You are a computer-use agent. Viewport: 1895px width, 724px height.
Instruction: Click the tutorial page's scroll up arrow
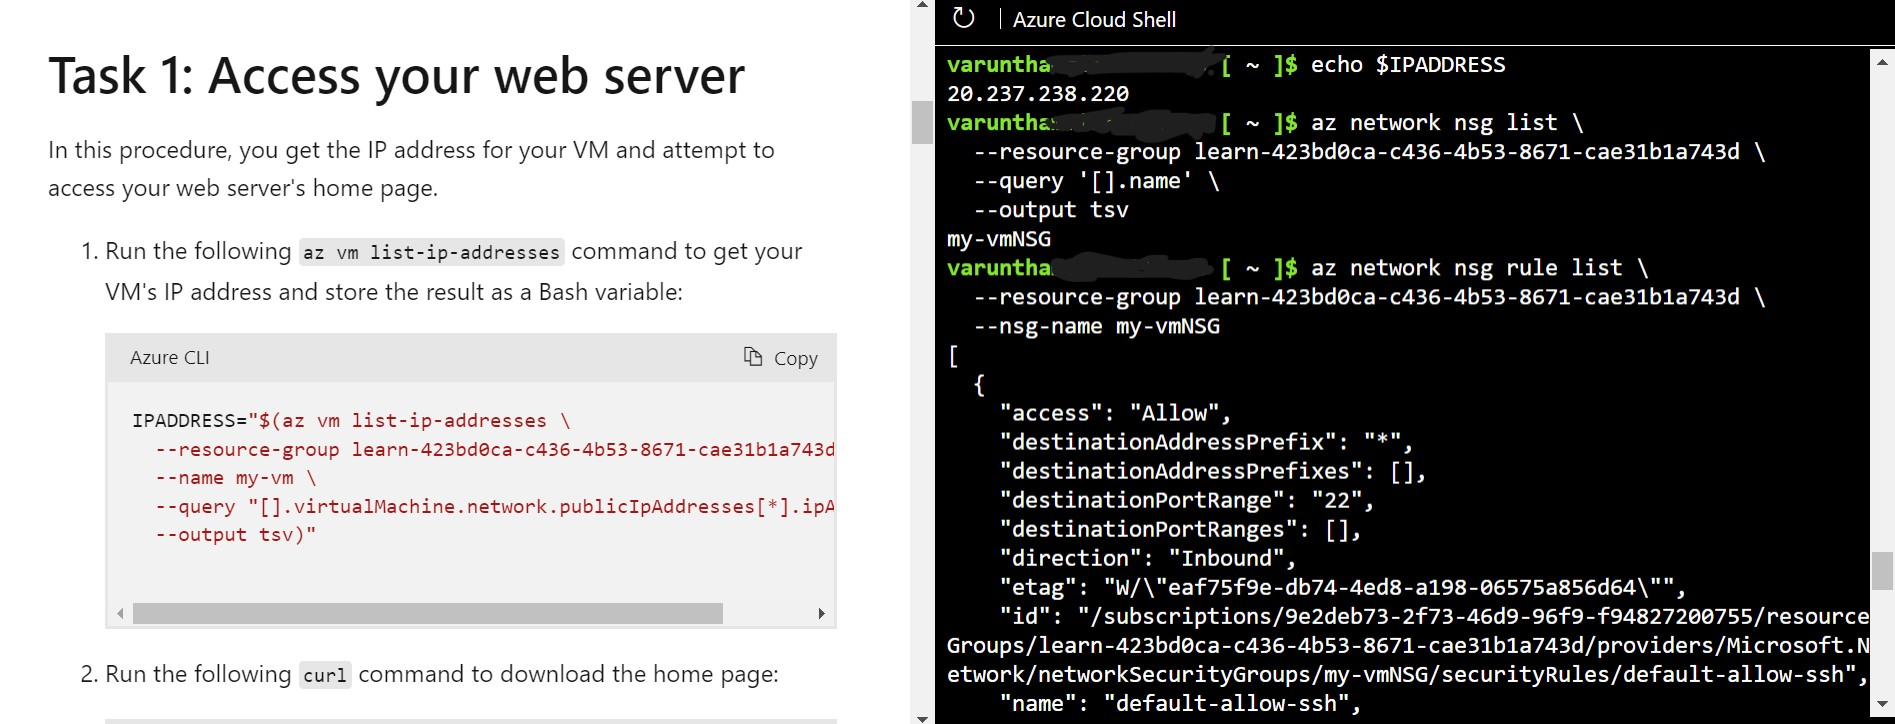click(922, 7)
